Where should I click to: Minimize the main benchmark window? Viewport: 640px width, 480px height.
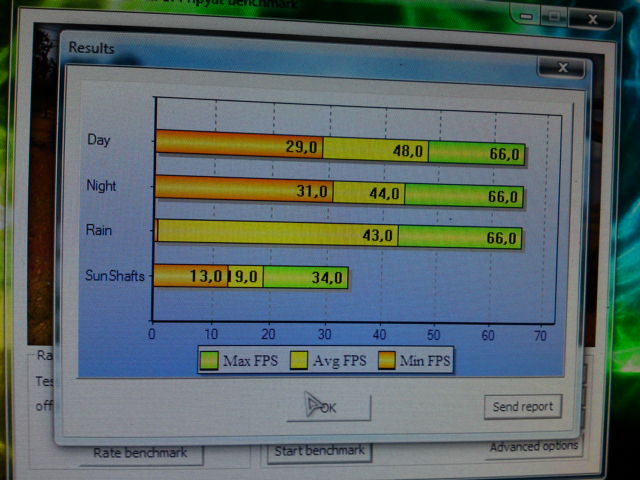click(527, 16)
